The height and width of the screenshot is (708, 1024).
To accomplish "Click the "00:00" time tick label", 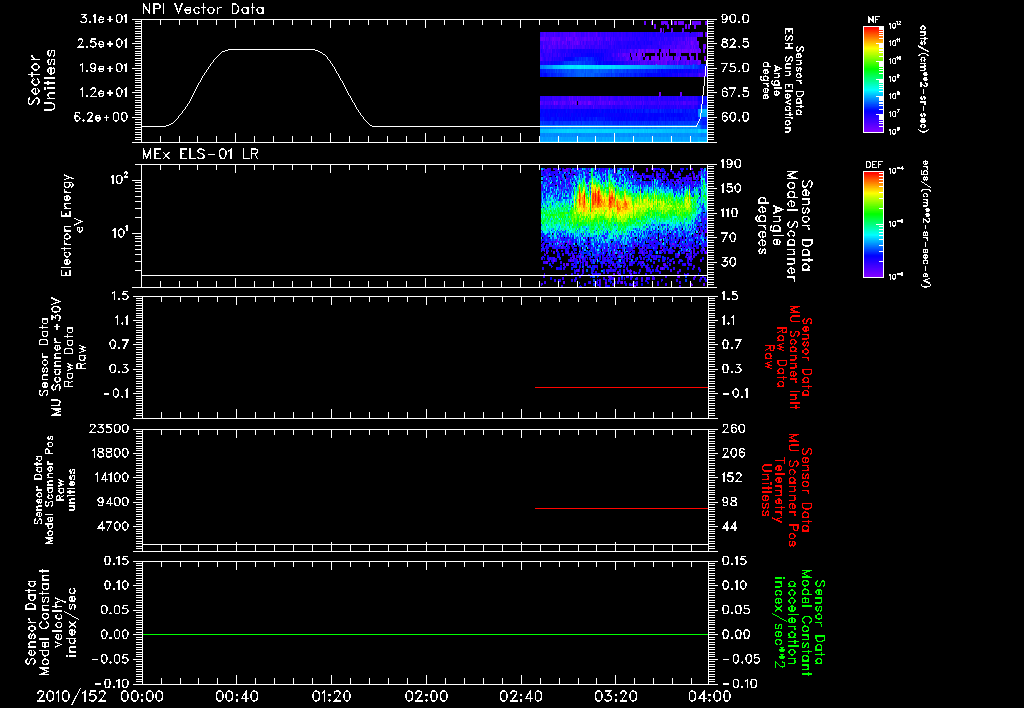I will (x=142, y=696).
